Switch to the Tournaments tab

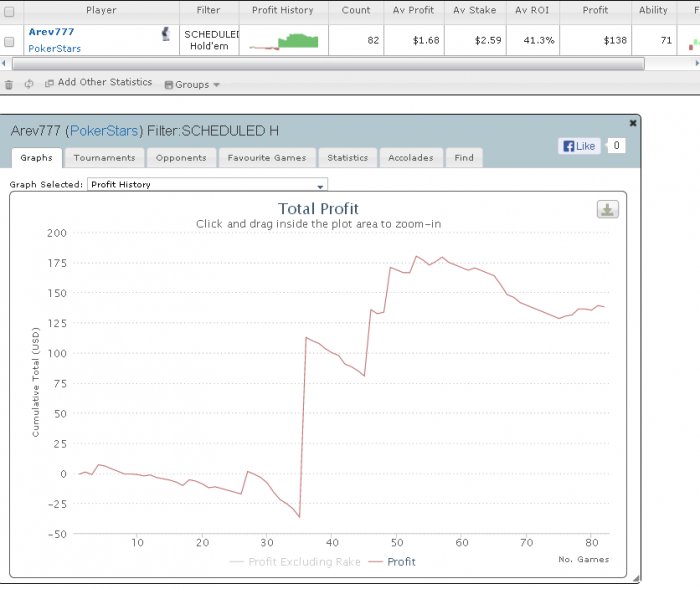click(x=104, y=158)
